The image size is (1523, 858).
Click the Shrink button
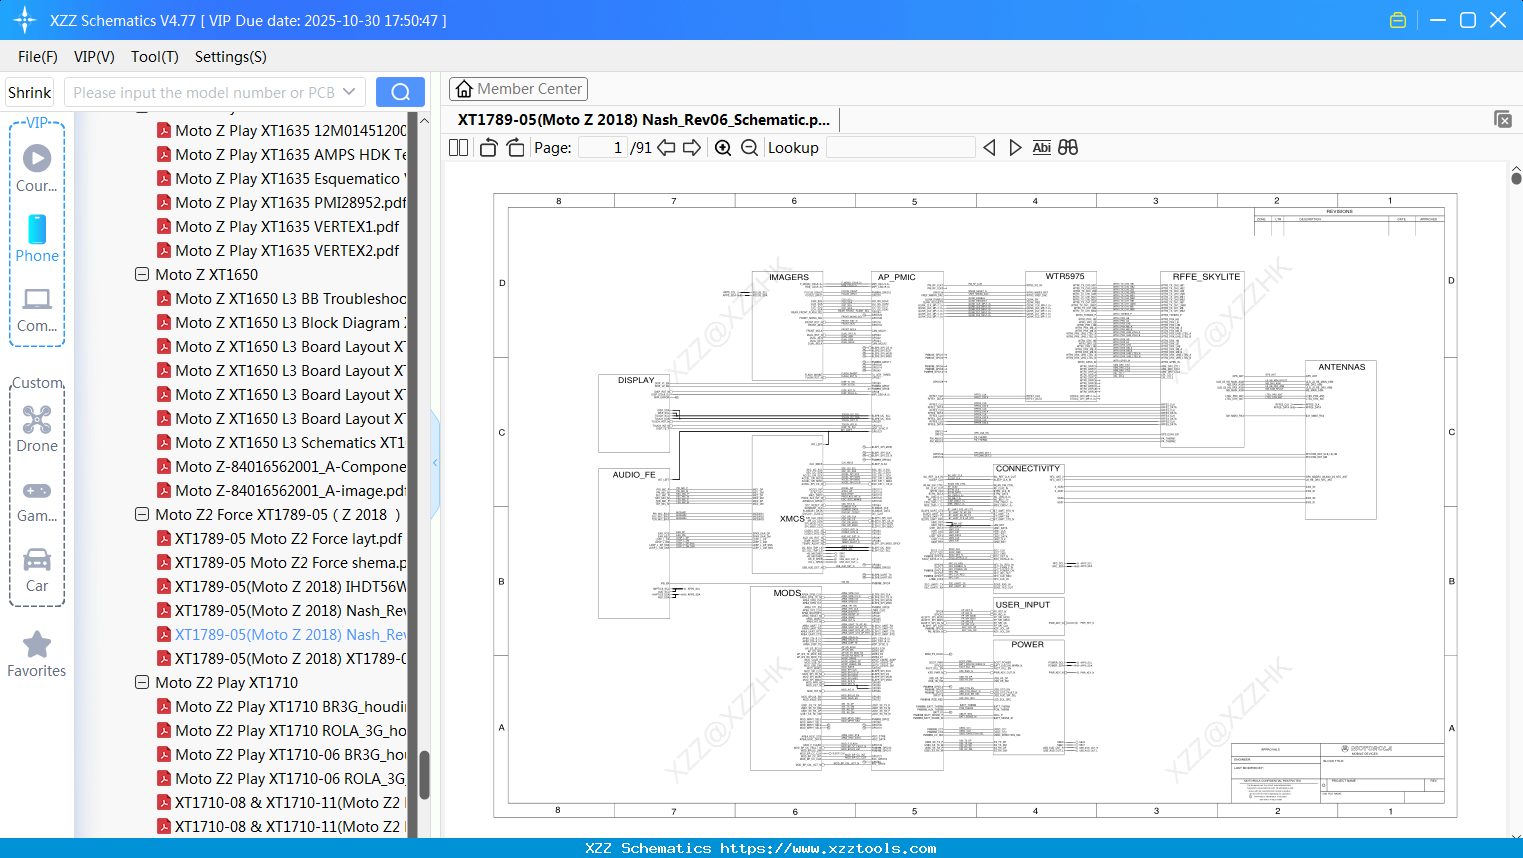30,92
